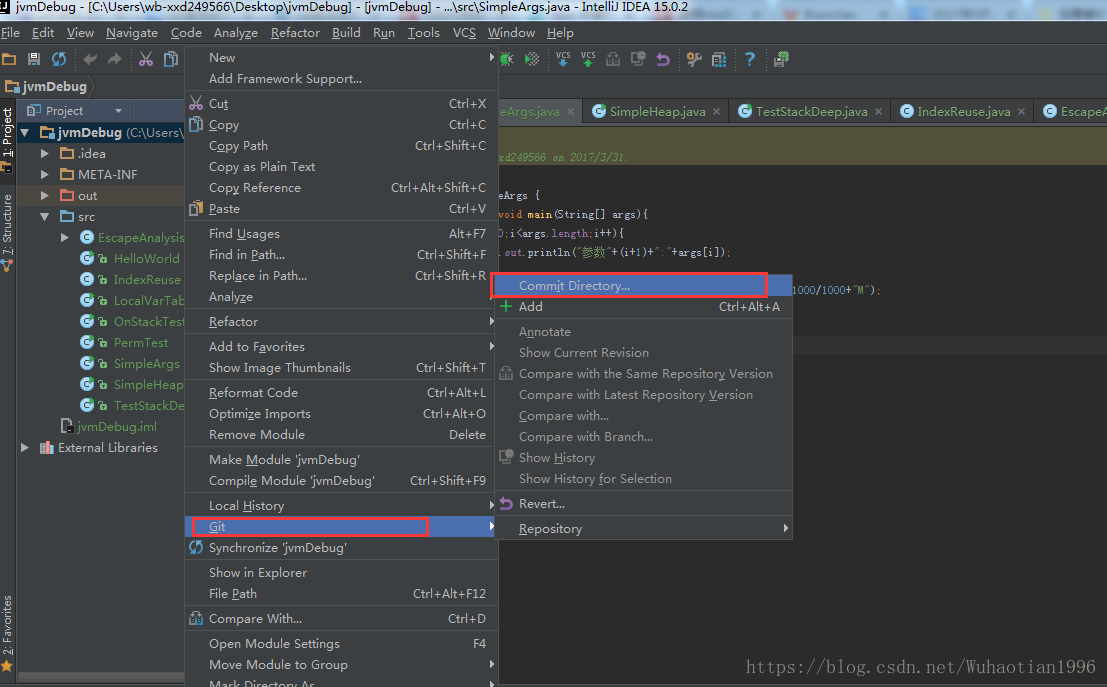Image resolution: width=1107 pixels, height=687 pixels.
Task: Click the Redo arrow toolbar icon
Action: coord(114,59)
